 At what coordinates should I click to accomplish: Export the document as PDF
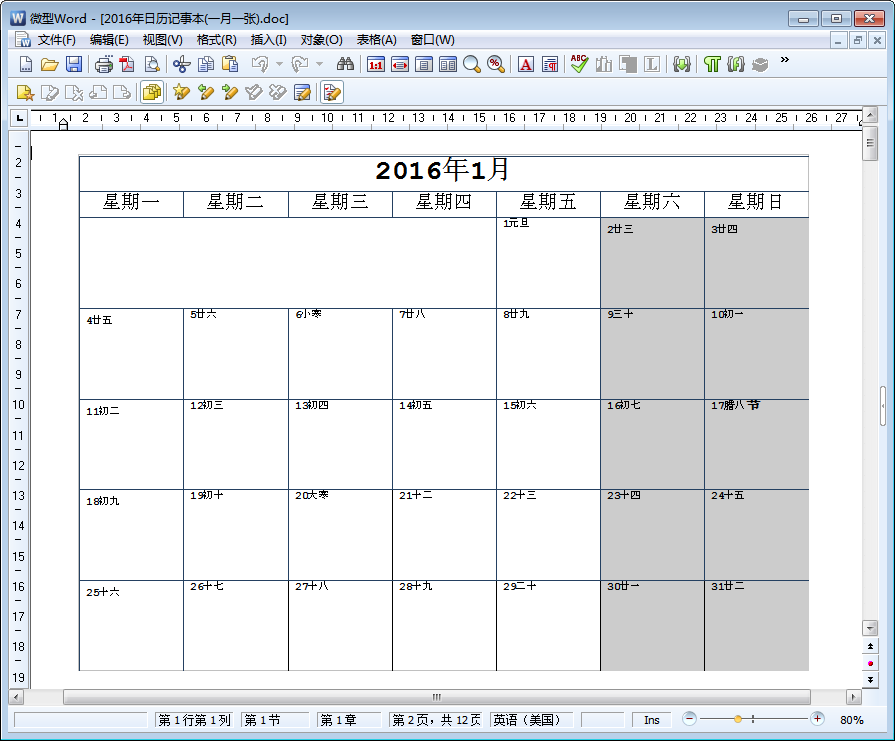point(127,64)
